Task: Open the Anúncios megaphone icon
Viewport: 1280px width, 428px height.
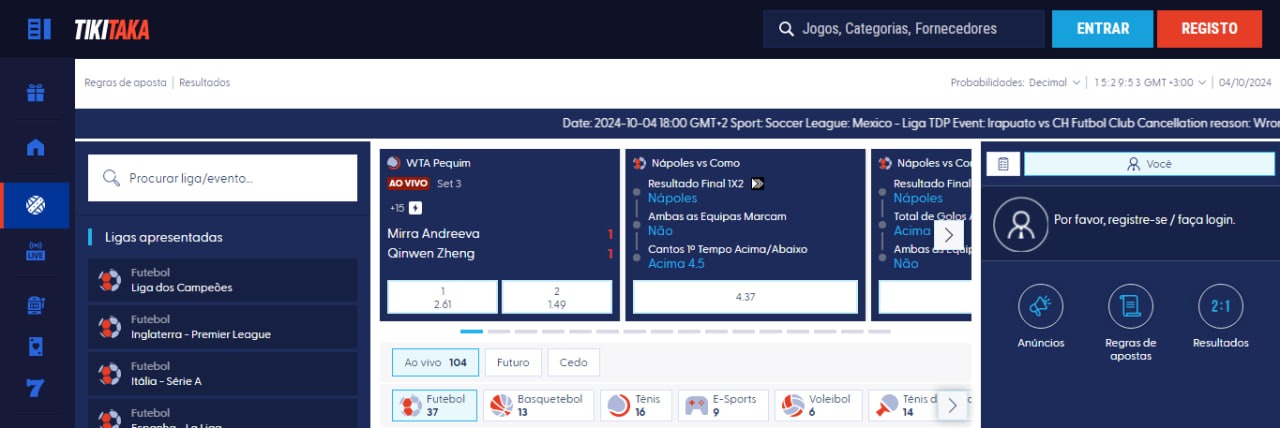Action: (1040, 306)
